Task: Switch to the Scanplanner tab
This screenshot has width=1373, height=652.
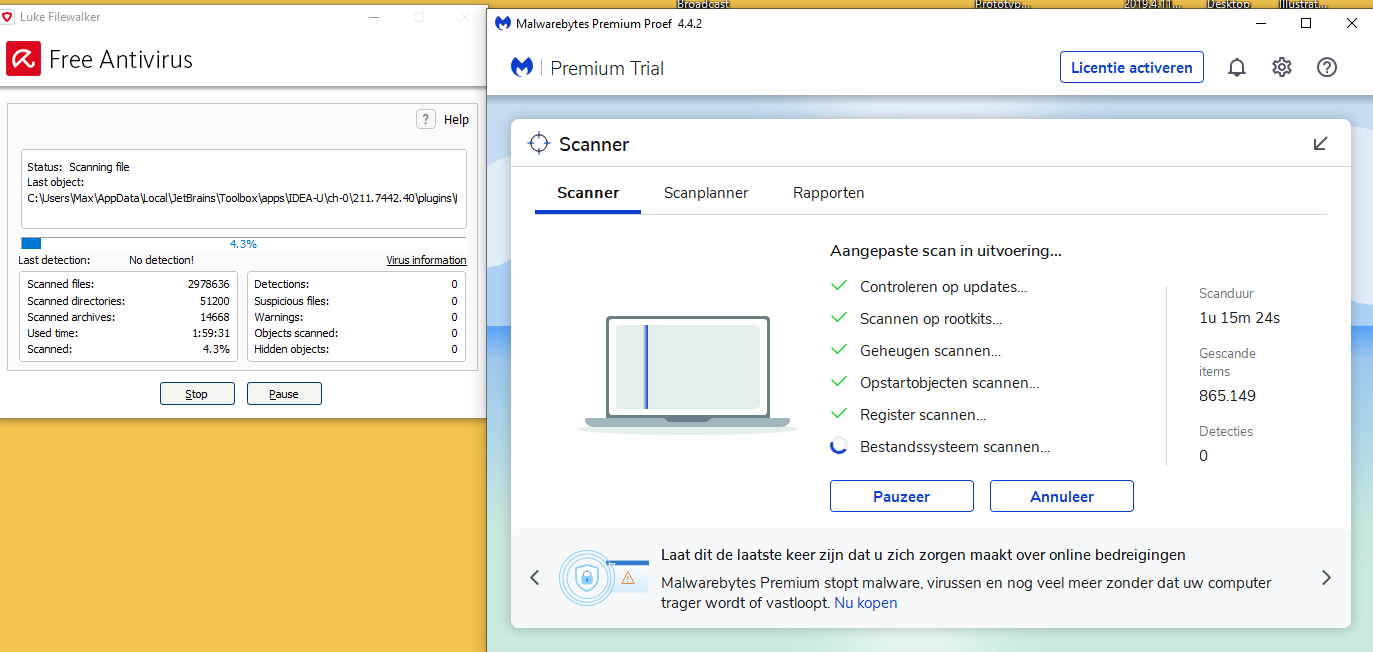Action: tap(706, 193)
